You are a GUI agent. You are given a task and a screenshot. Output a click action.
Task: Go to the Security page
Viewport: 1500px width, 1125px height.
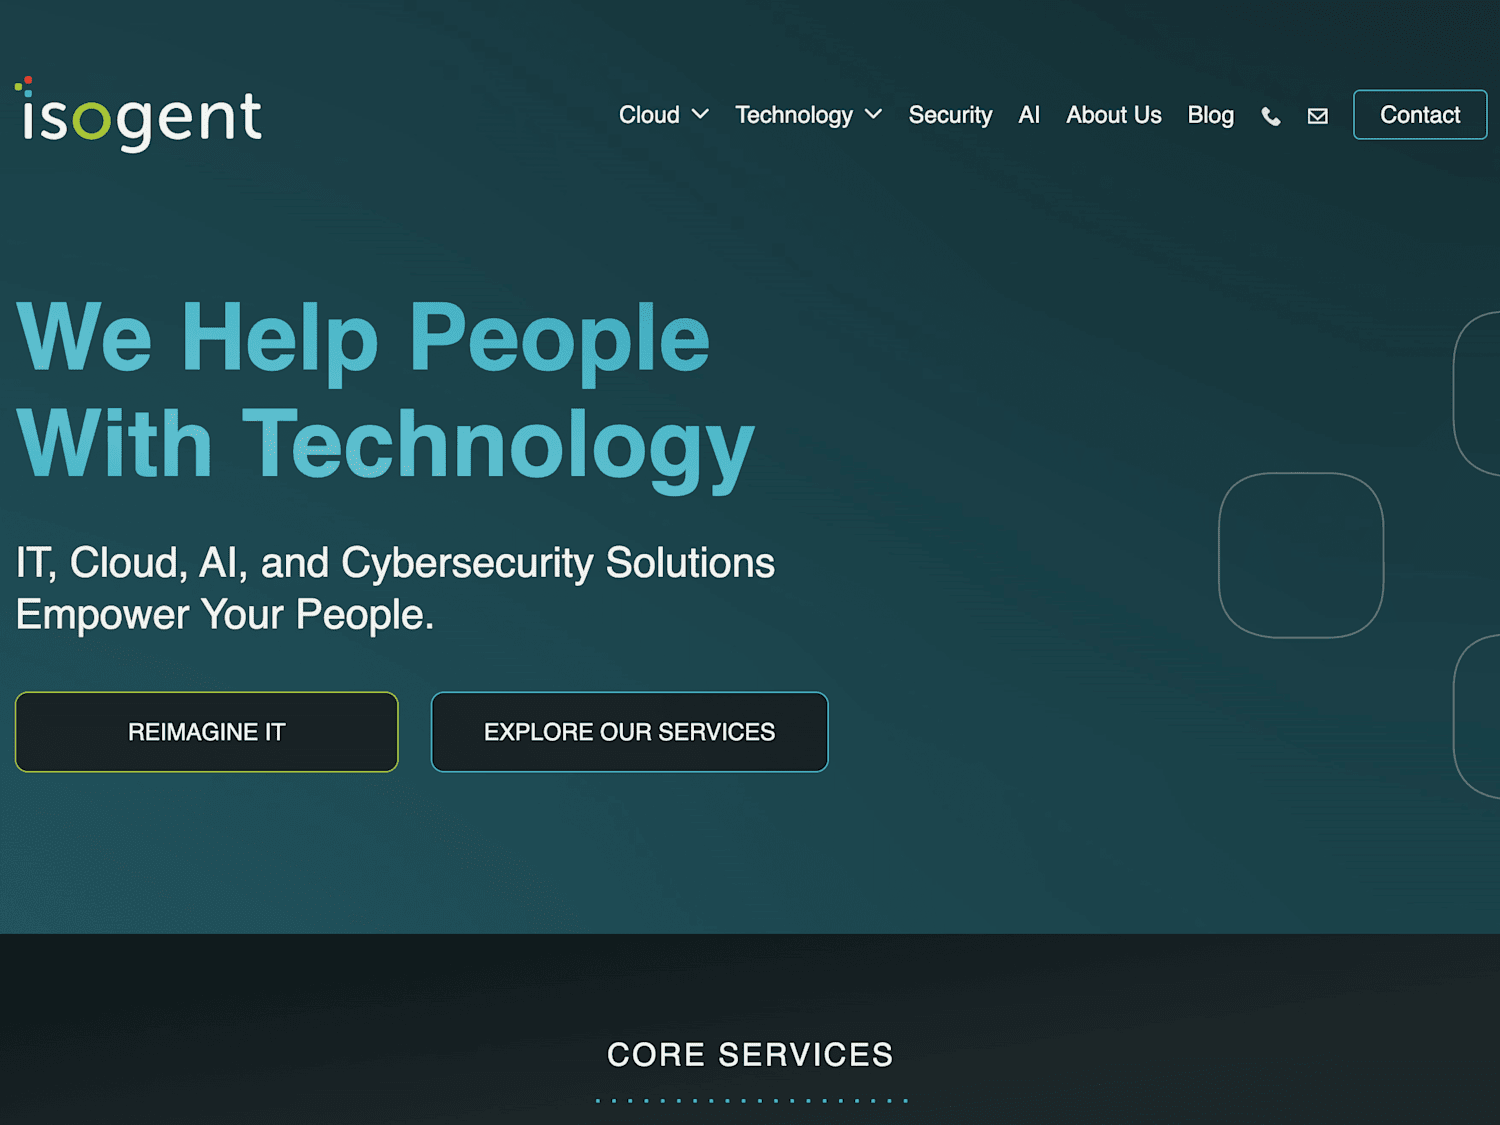950,115
